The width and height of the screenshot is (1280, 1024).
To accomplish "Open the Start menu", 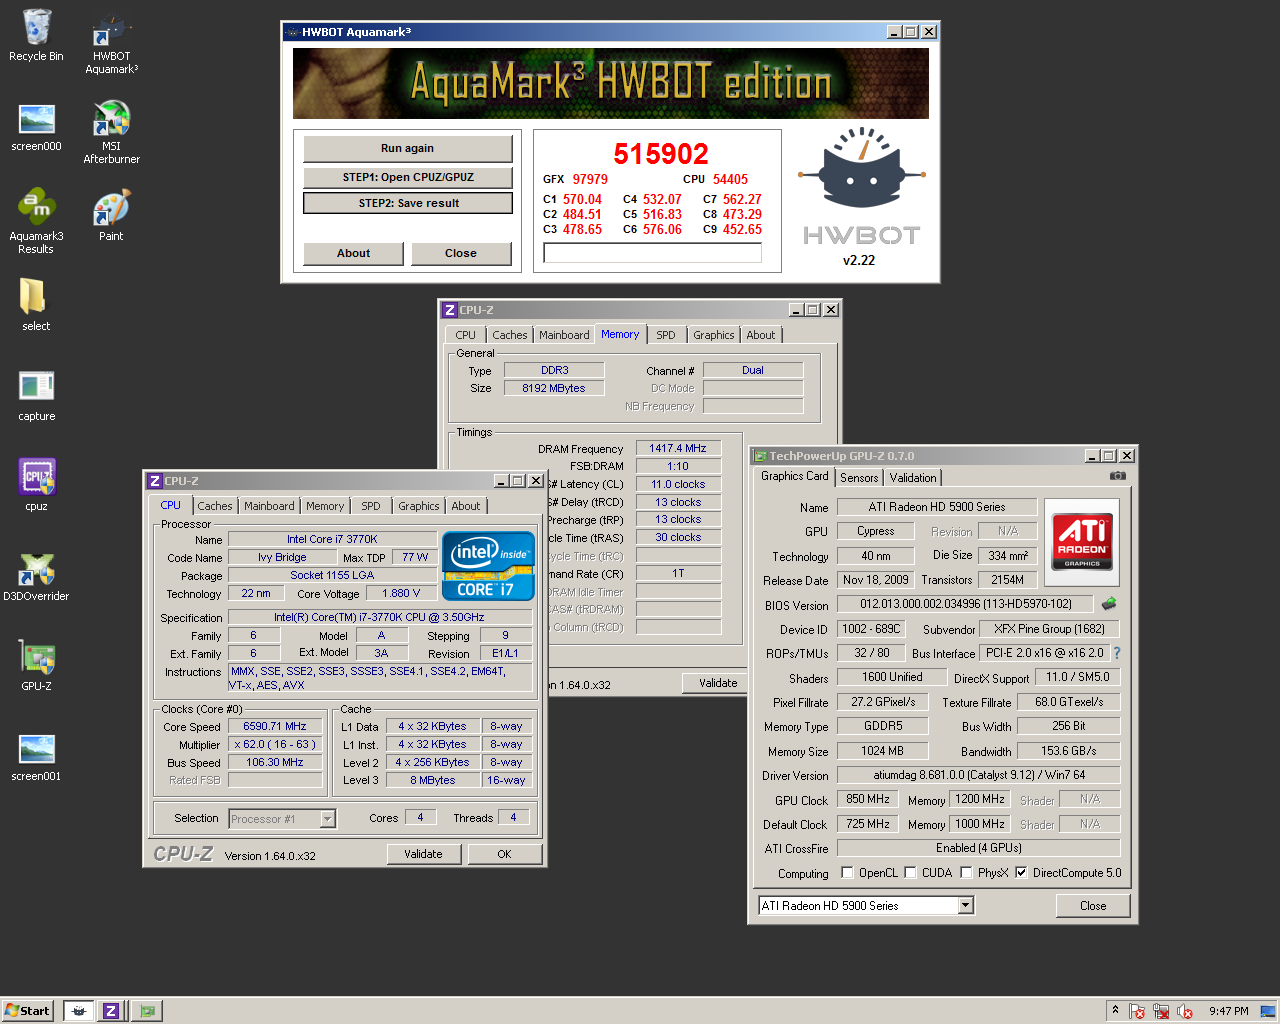I will click(x=27, y=1011).
